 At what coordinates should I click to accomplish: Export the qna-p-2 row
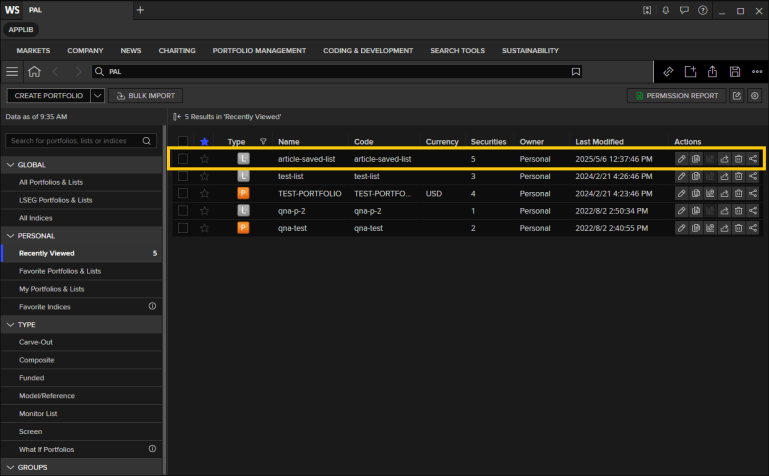(x=724, y=211)
